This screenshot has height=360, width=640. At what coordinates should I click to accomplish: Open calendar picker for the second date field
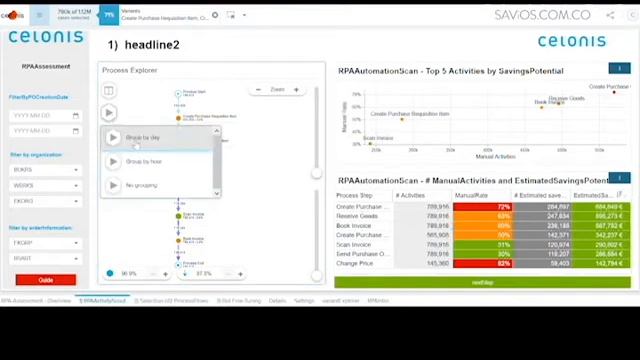coord(76,131)
